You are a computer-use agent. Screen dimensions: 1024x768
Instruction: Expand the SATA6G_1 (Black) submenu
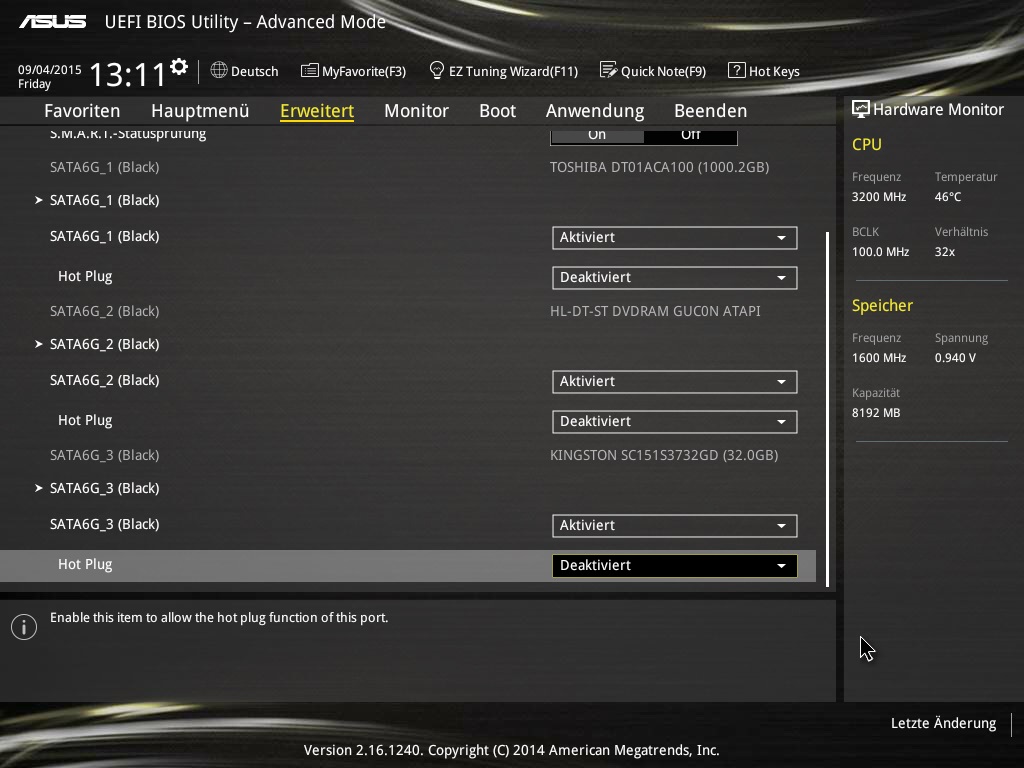click(x=98, y=200)
